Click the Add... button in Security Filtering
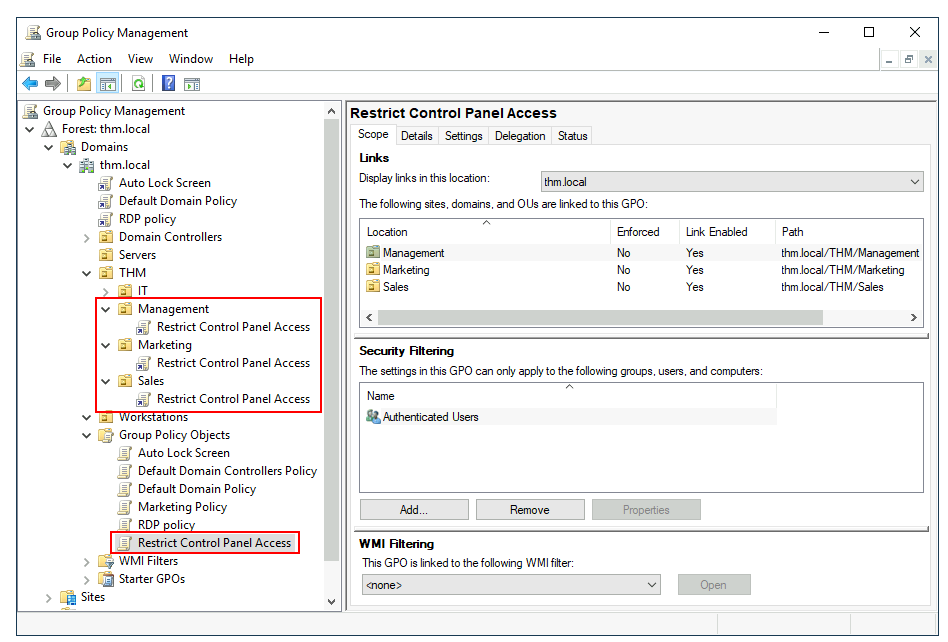This screenshot has width=948, height=642. tap(413, 510)
